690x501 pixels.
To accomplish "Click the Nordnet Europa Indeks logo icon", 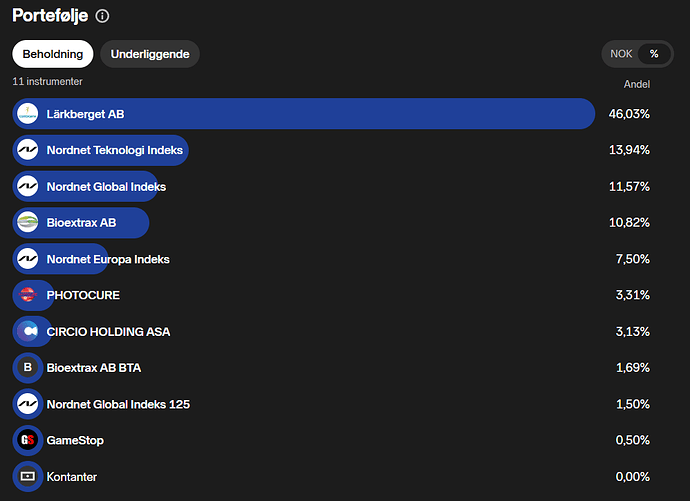I will [x=28, y=259].
